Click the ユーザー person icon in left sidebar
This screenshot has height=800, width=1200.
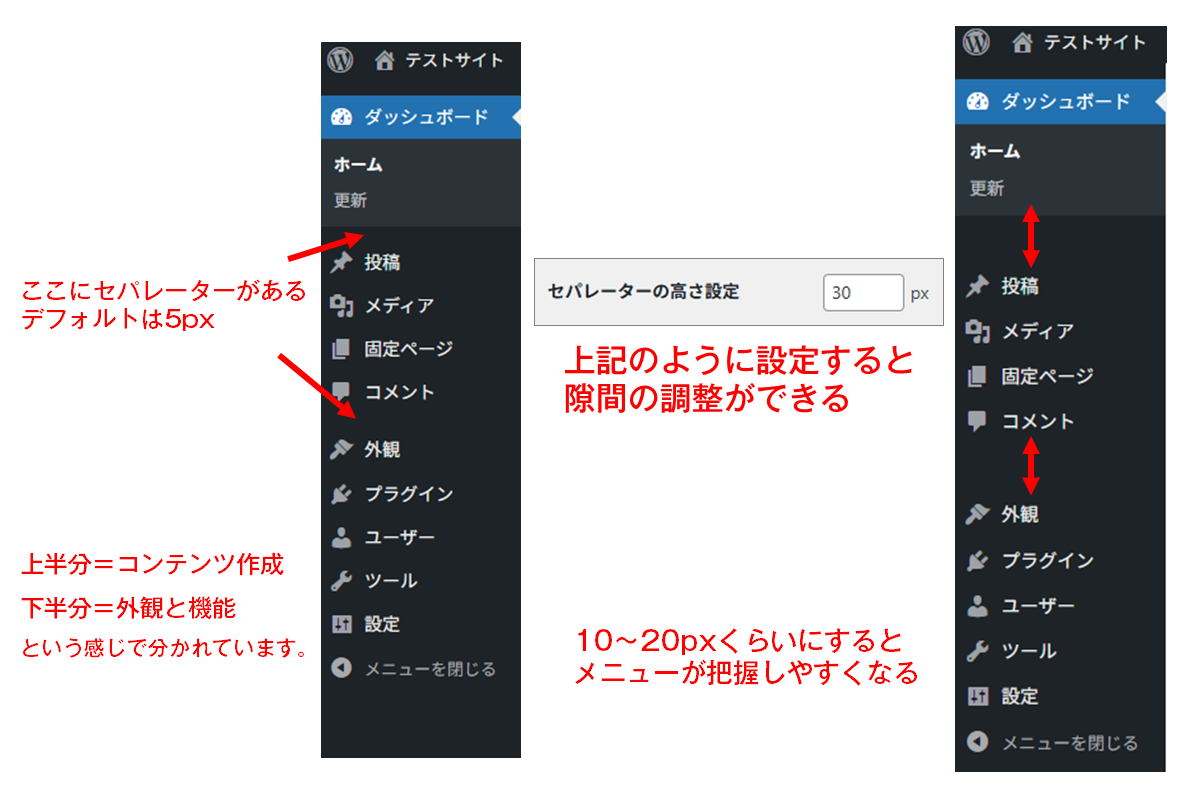click(x=341, y=537)
